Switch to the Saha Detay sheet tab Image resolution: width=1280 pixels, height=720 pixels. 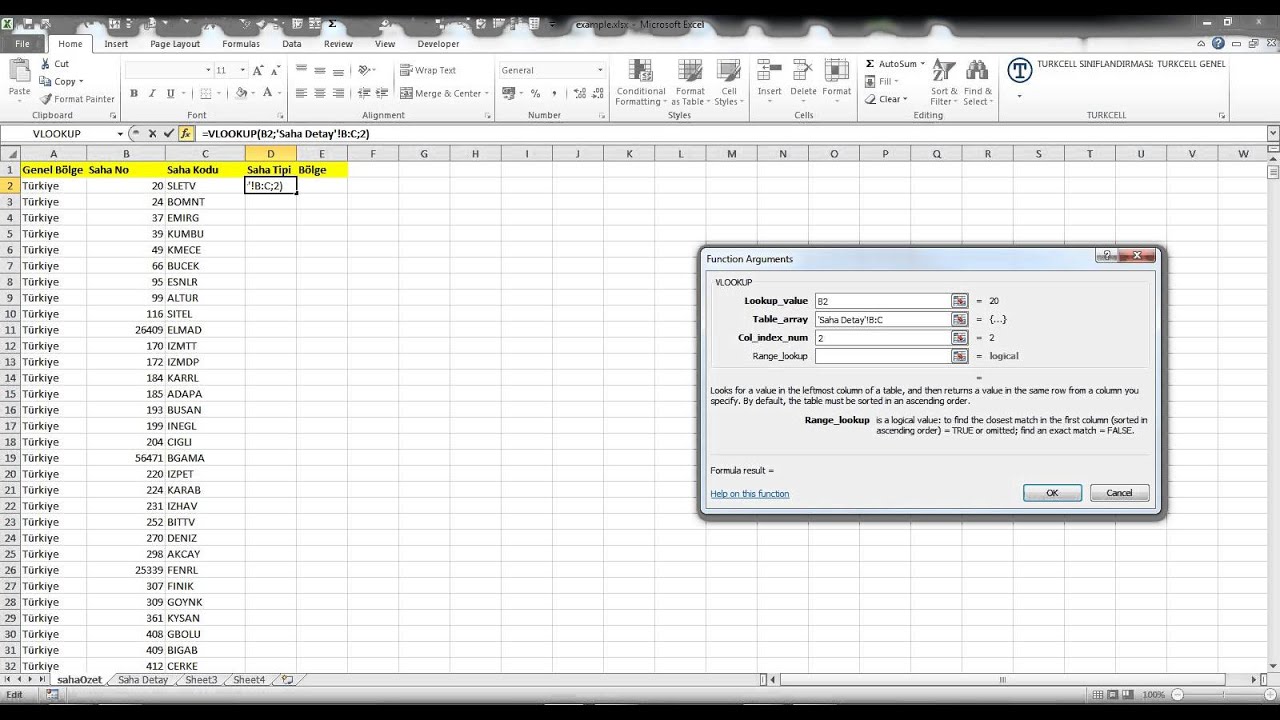click(143, 680)
